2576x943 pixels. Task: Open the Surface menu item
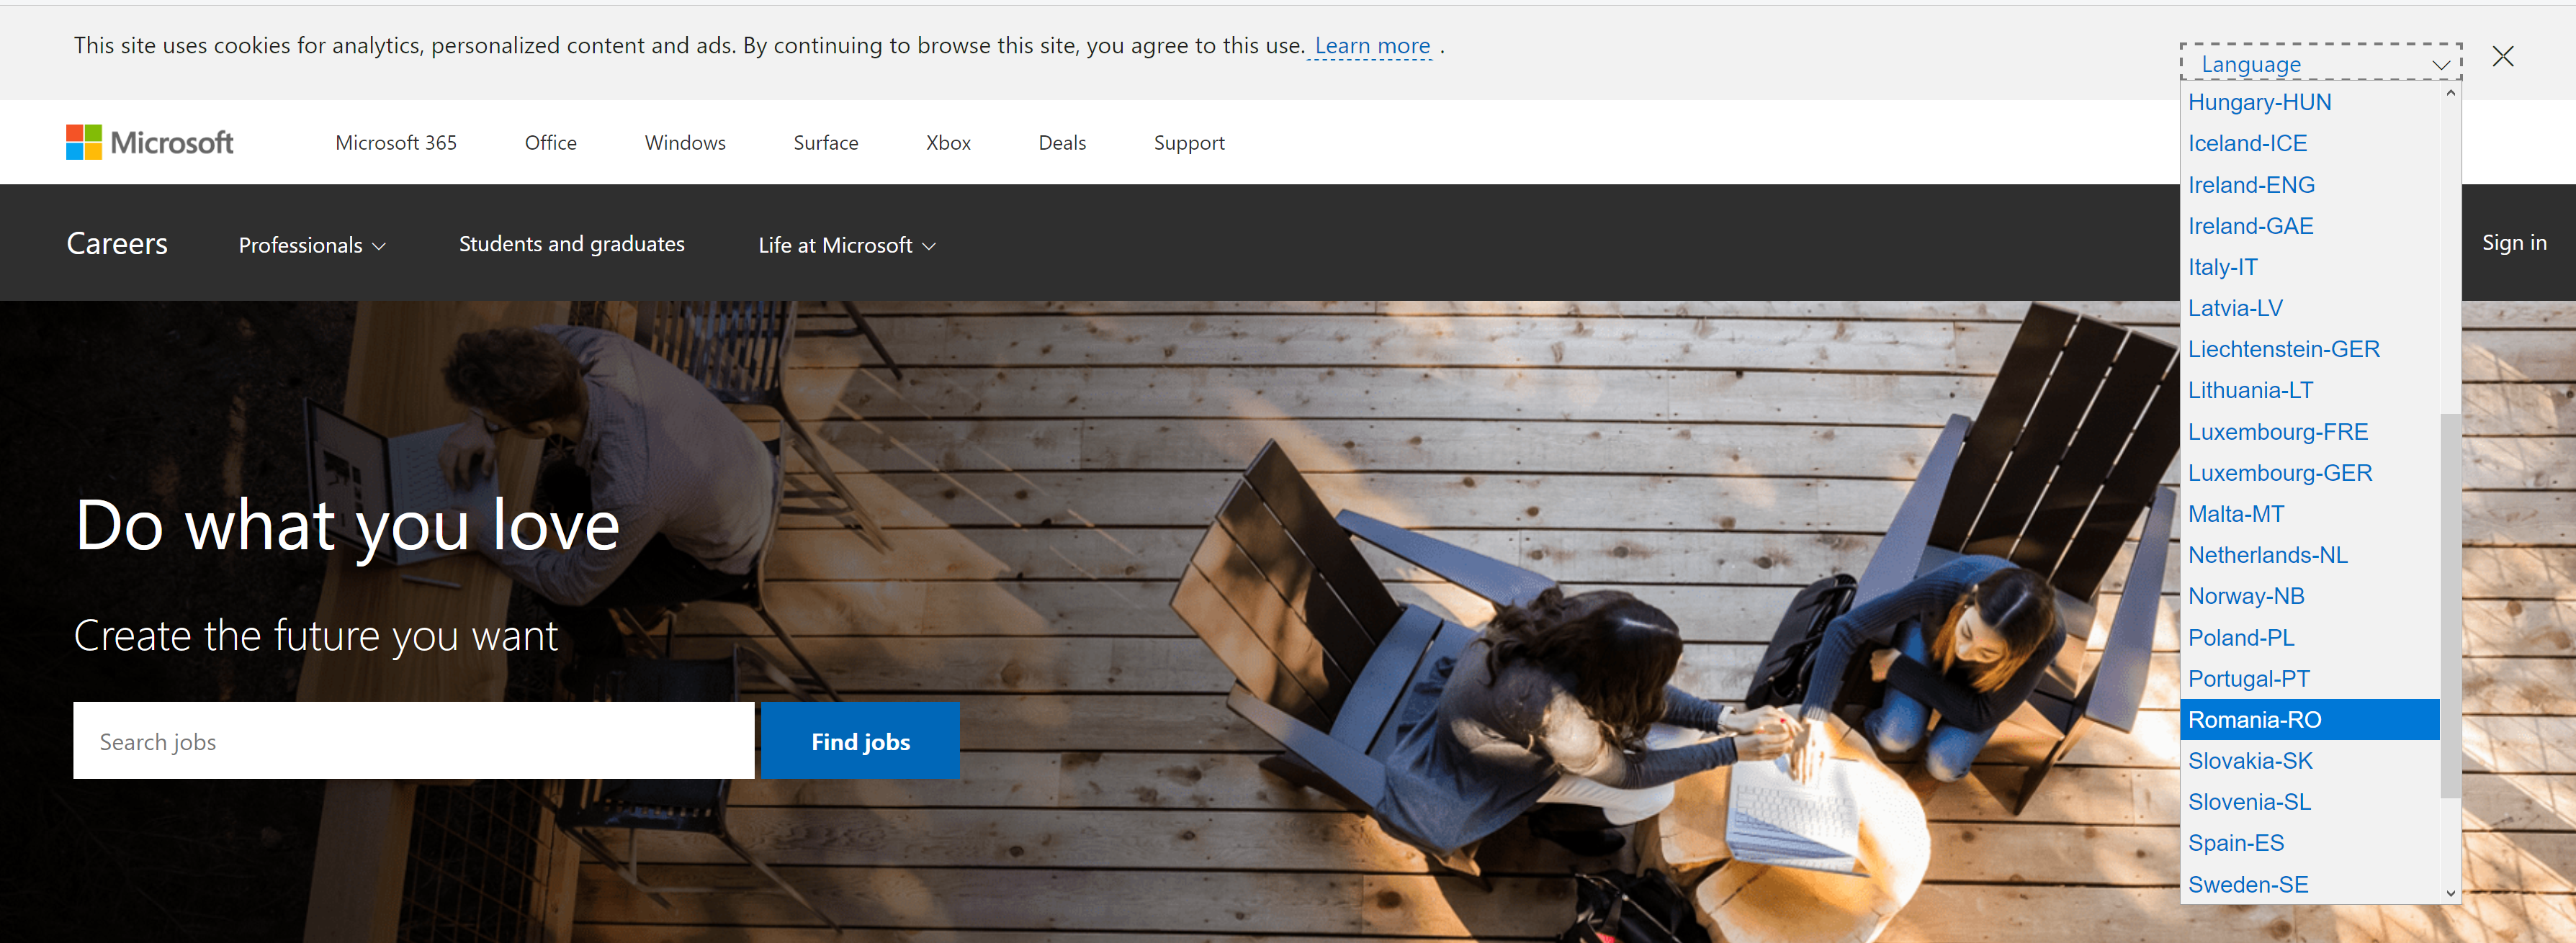click(x=826, y=142)
